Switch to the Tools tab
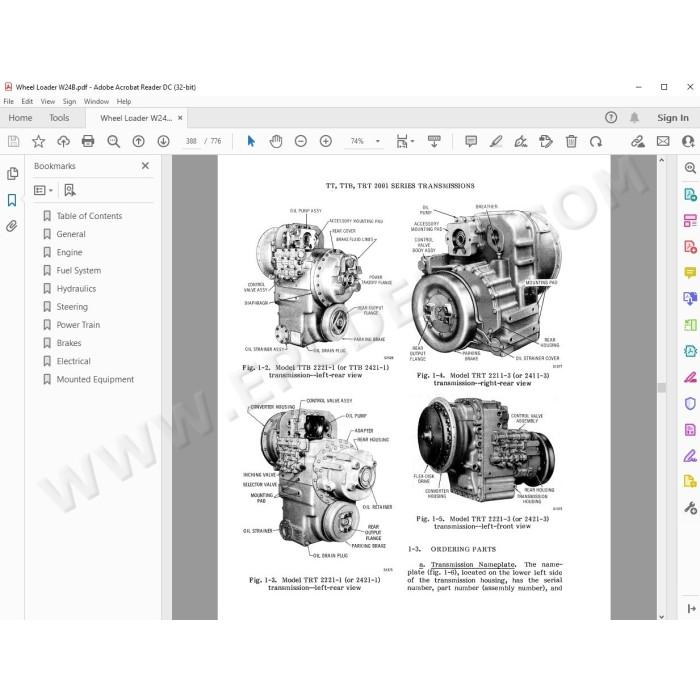 [x=59, y=118]
